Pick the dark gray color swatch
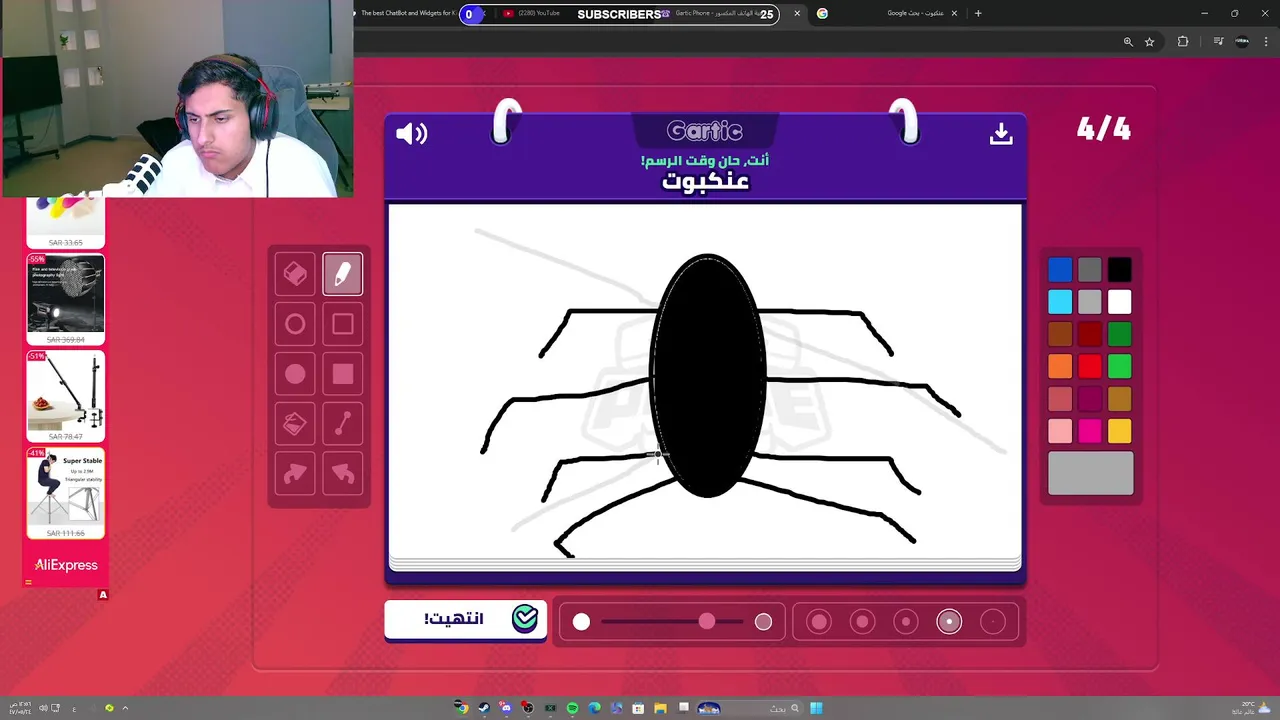The width and height of the screenshot is (1280, 720). 1090,270
